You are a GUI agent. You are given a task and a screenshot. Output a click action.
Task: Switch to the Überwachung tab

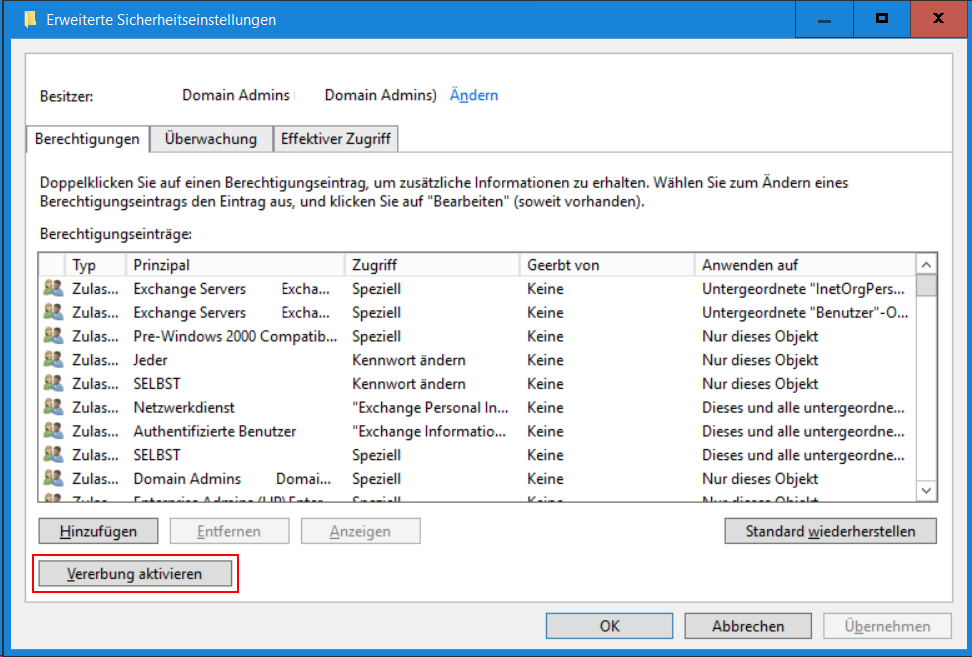[211, 139]
